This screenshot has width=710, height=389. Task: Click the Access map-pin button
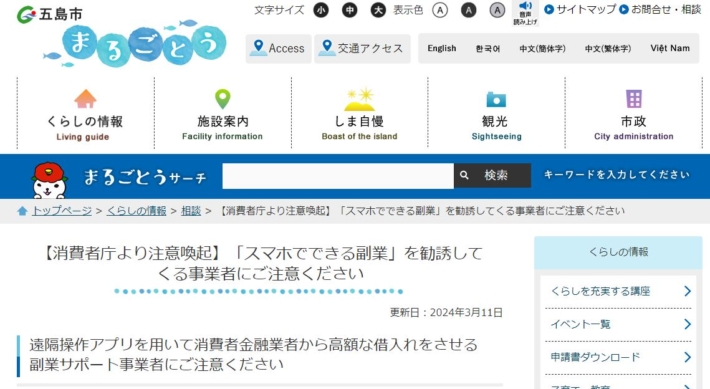pos(278,48)
